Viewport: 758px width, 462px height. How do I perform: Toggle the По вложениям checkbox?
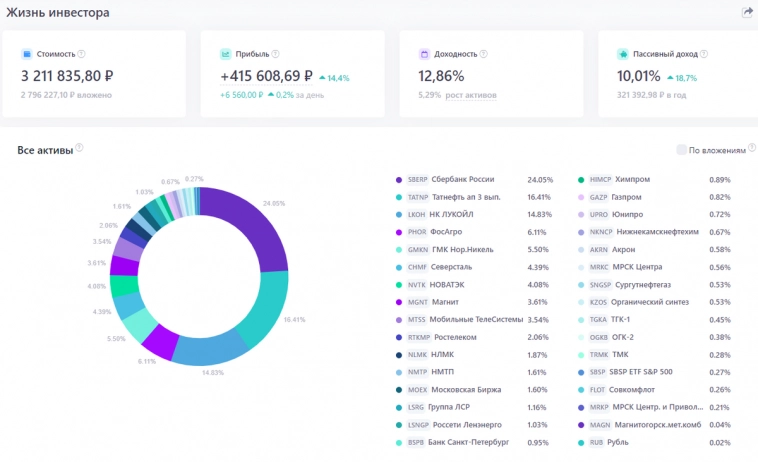[x=681, y=150]
